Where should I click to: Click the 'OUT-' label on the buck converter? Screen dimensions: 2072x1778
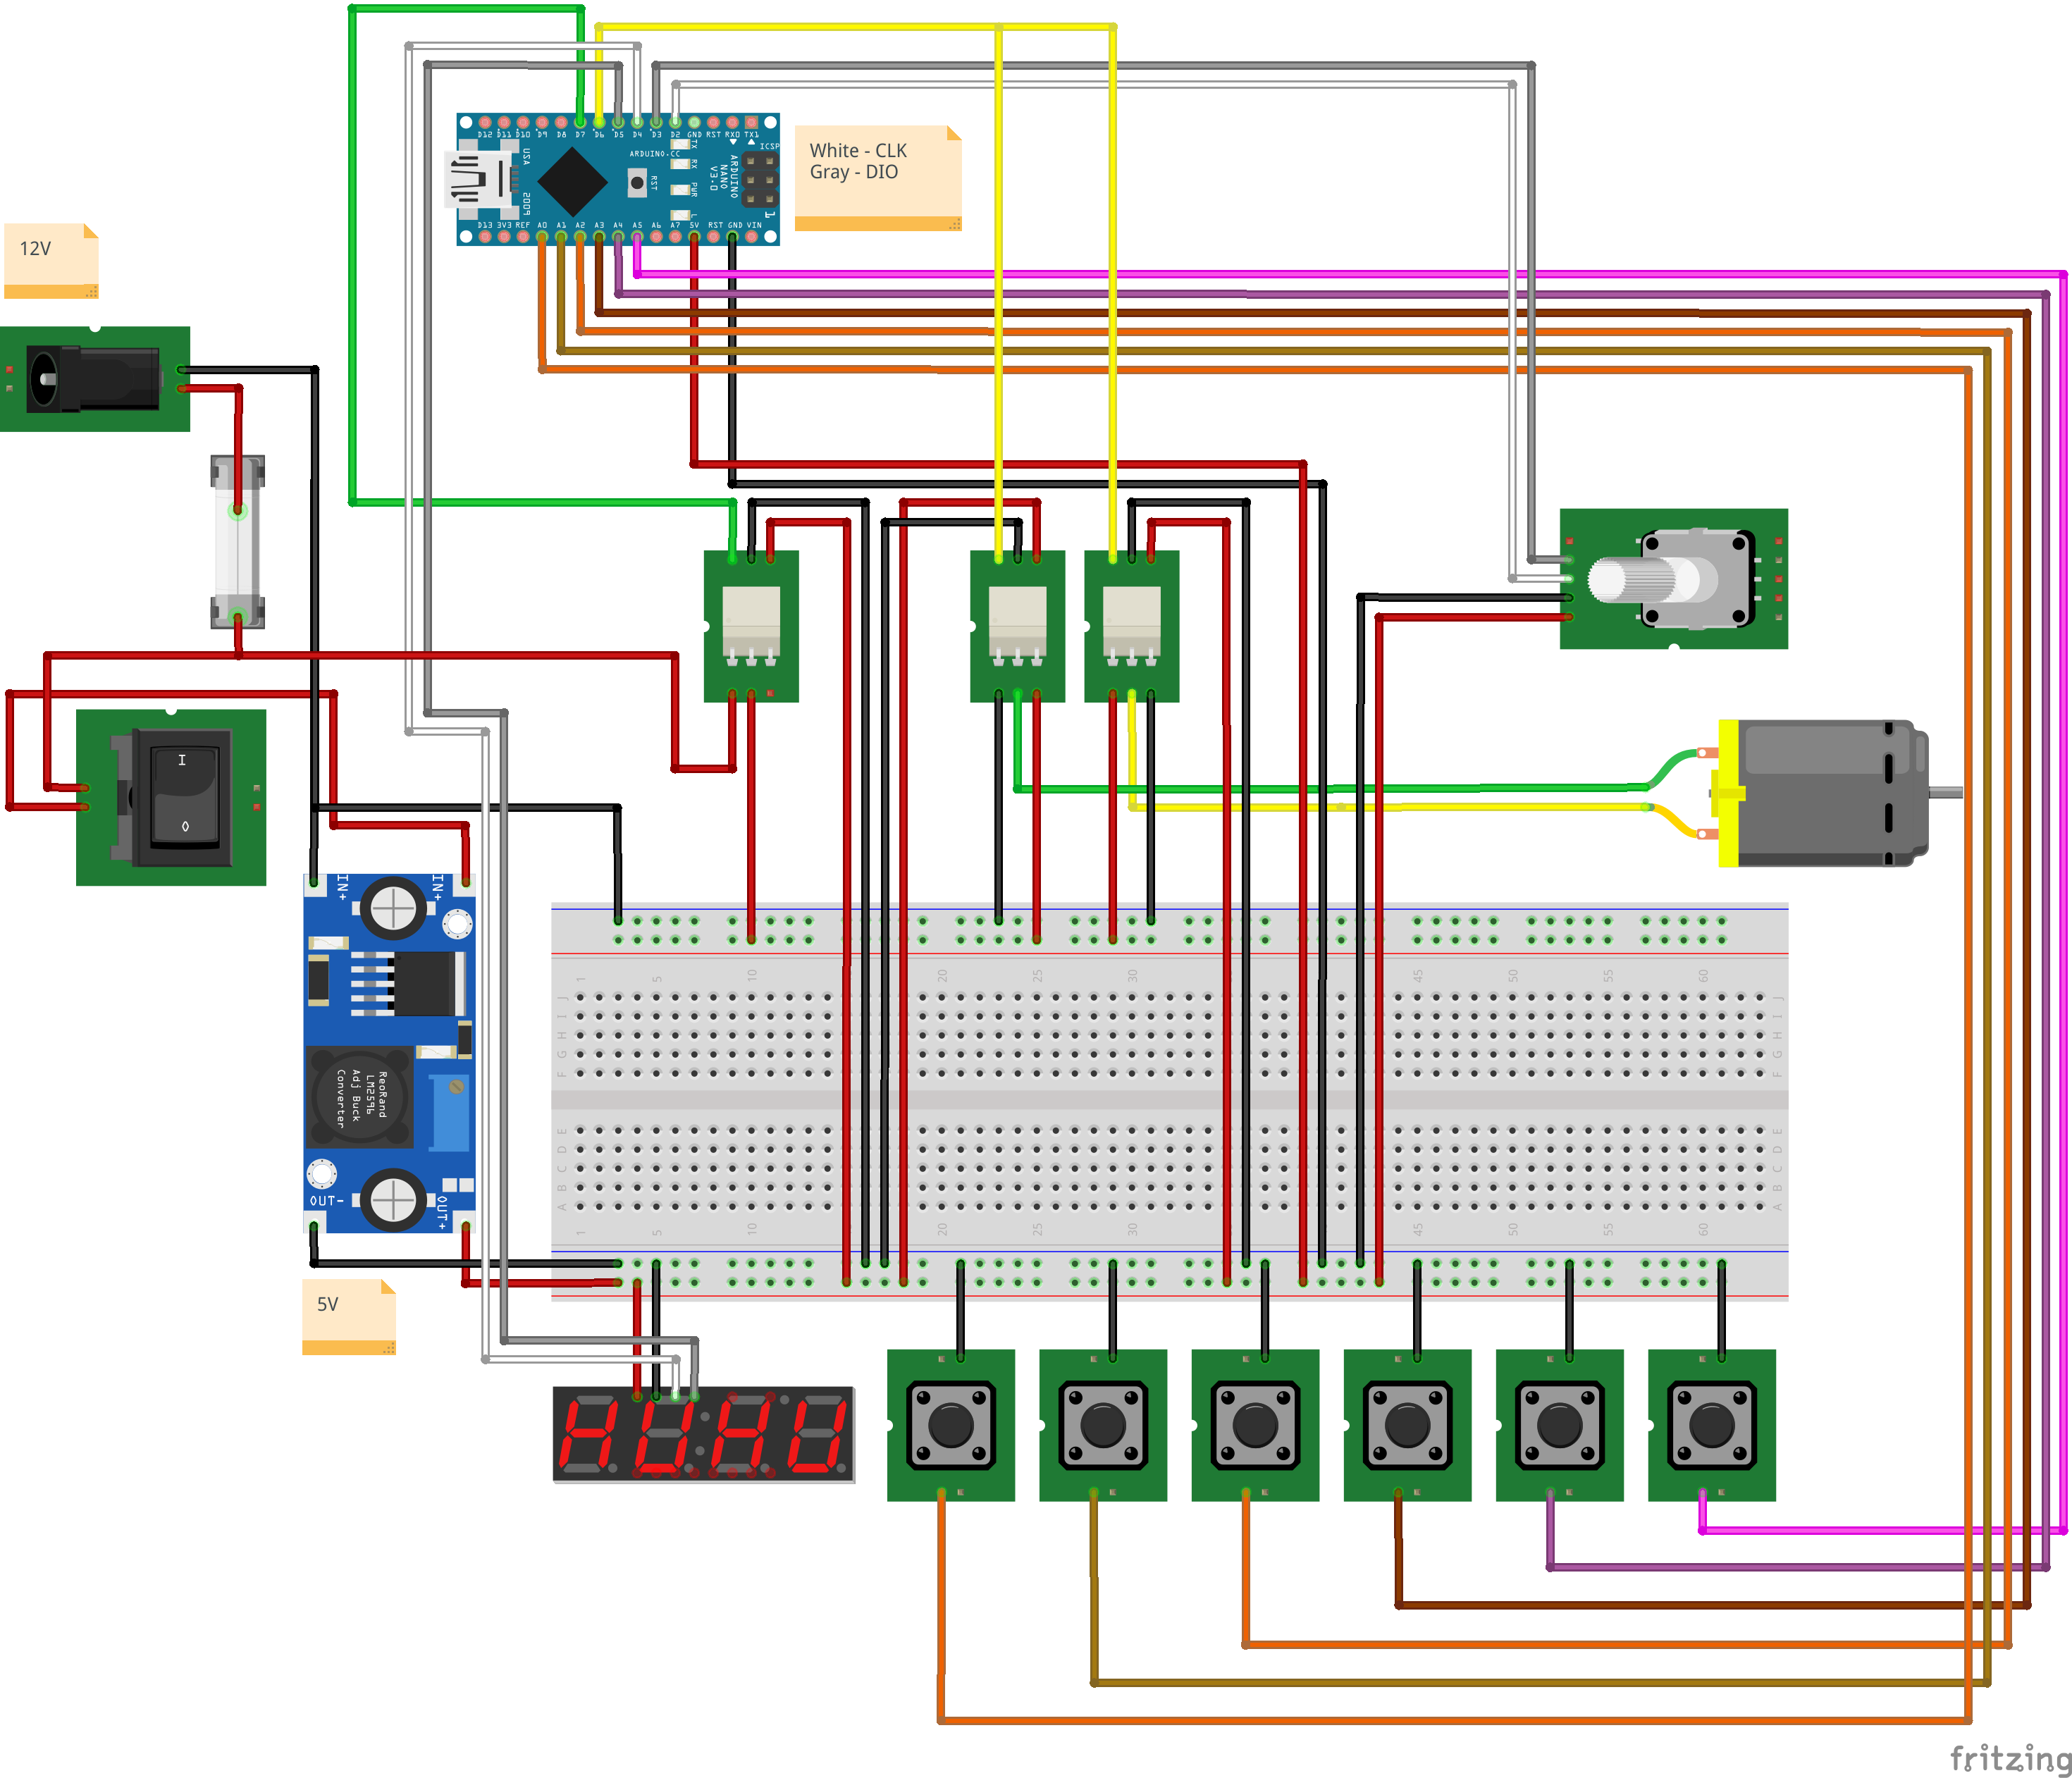click(x=326, y=1201)
